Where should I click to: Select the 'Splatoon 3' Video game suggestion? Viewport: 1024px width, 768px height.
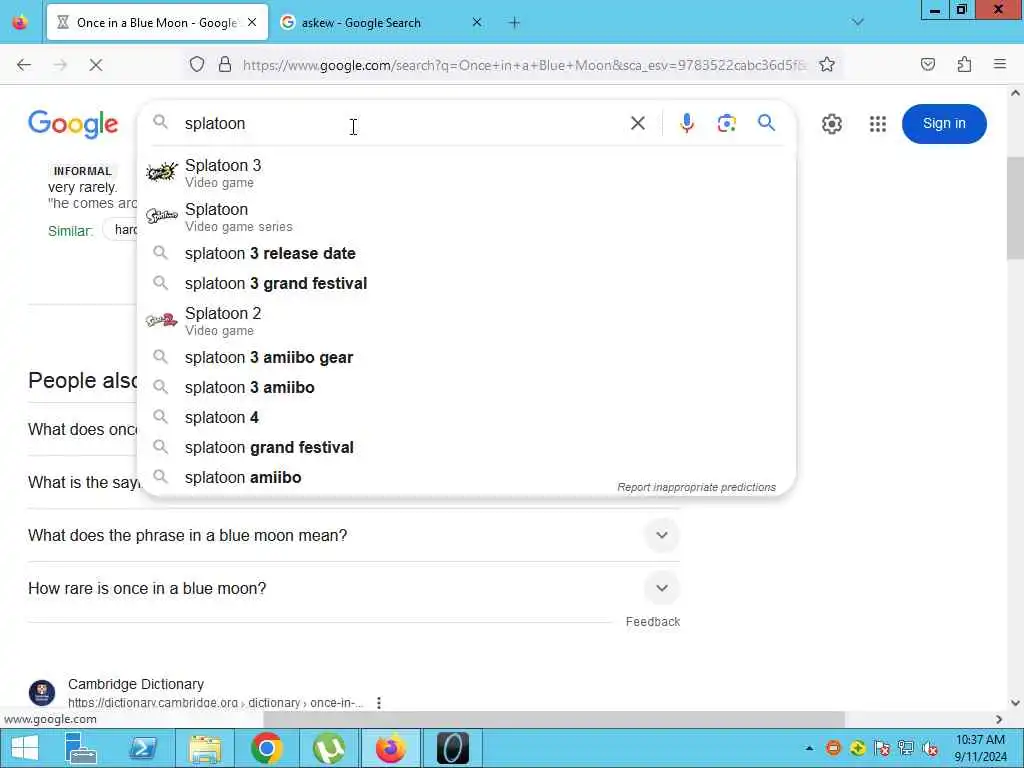pyautogui.click(x=466, y=173)
